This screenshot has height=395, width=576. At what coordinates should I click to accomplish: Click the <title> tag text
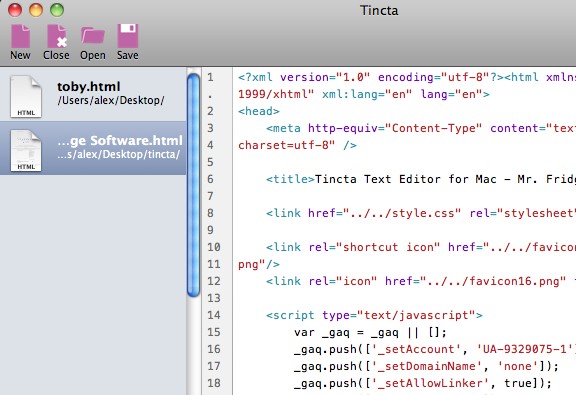[291, 179]
